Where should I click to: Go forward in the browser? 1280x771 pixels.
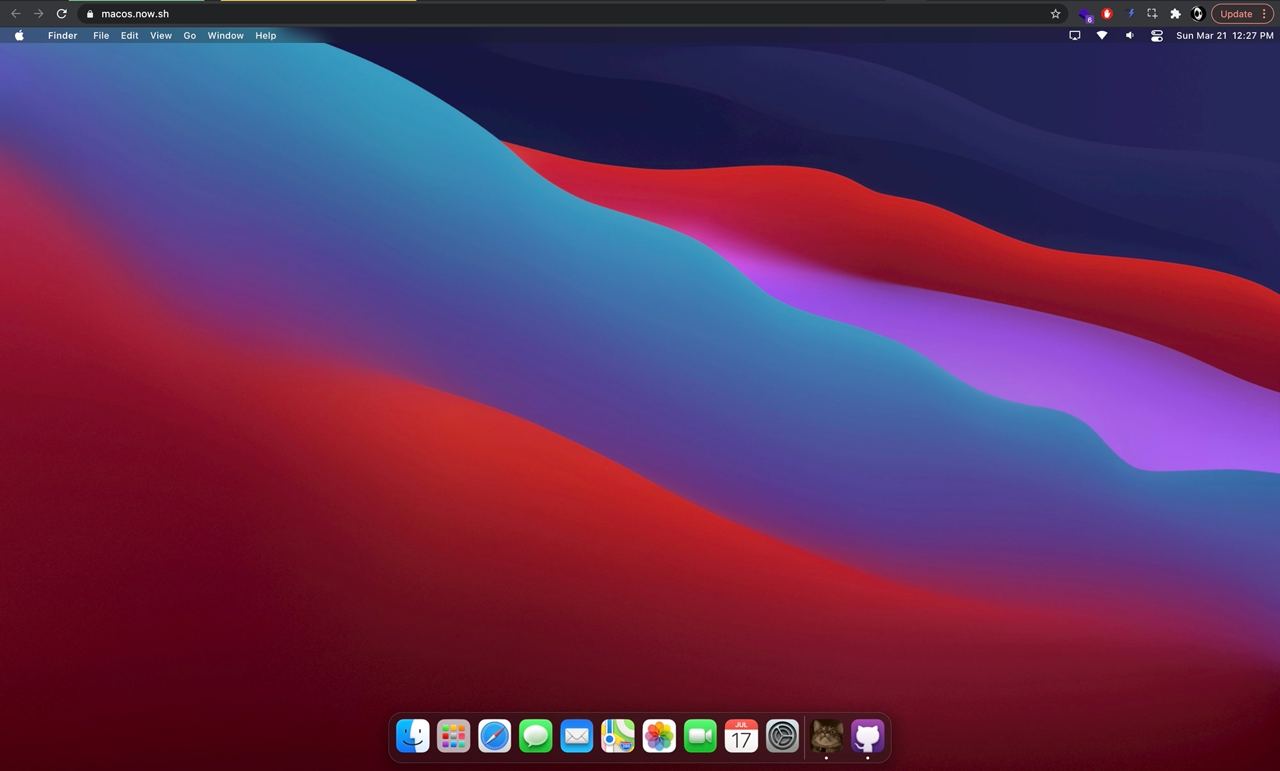[x=38, y=14]
